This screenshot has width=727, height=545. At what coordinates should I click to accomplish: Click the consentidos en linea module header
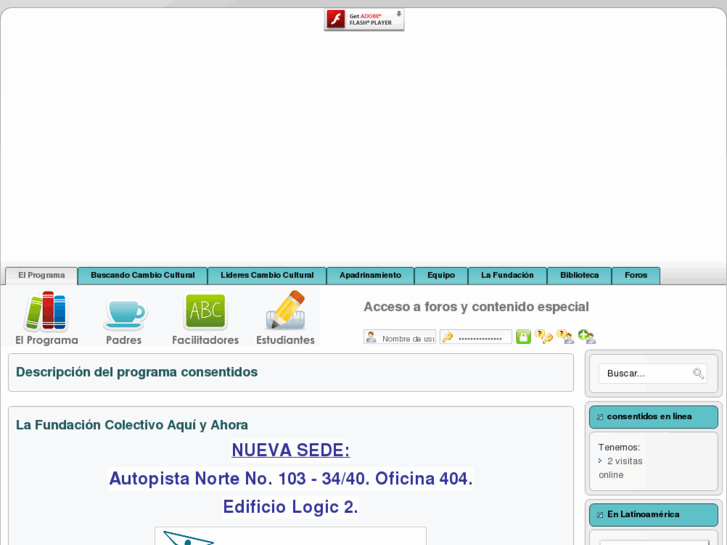coord(653,417)
